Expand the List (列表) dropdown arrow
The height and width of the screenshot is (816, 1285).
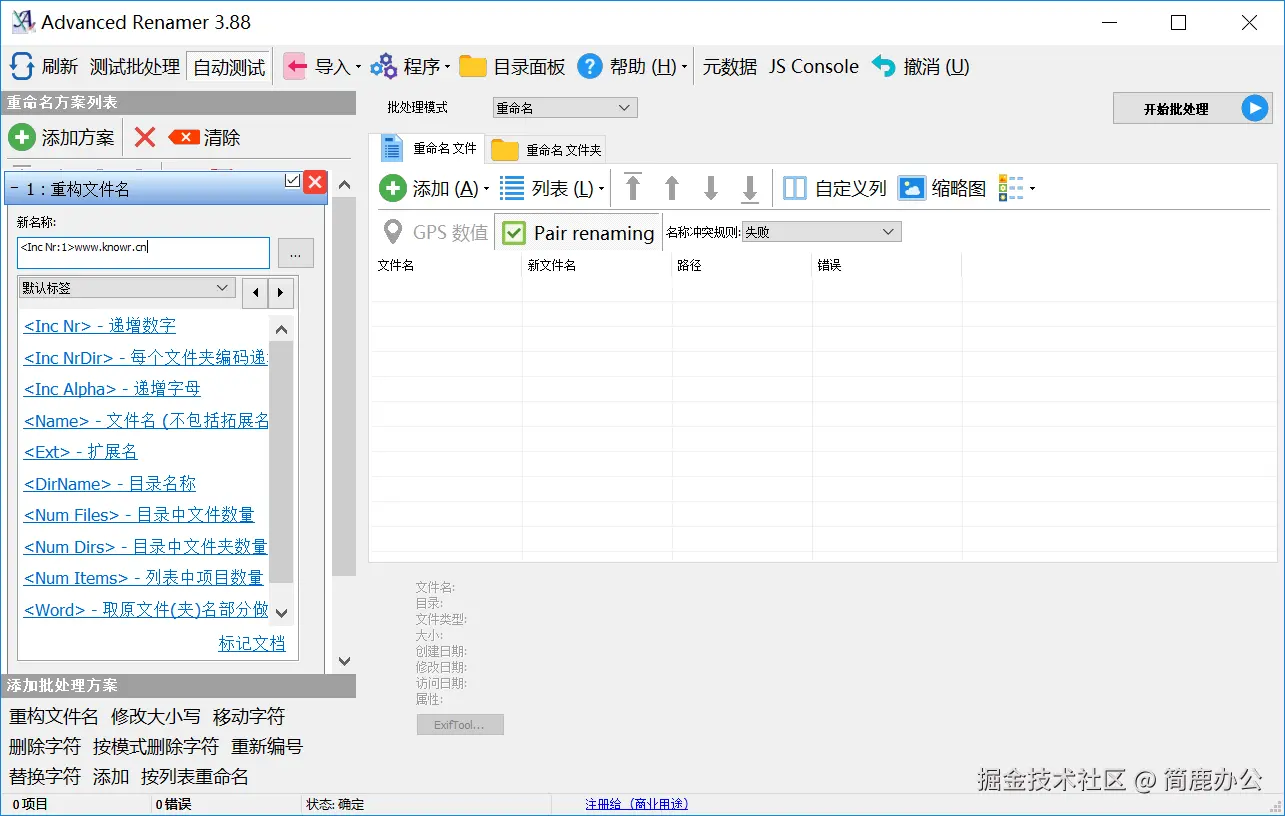(x=603, y=189)
